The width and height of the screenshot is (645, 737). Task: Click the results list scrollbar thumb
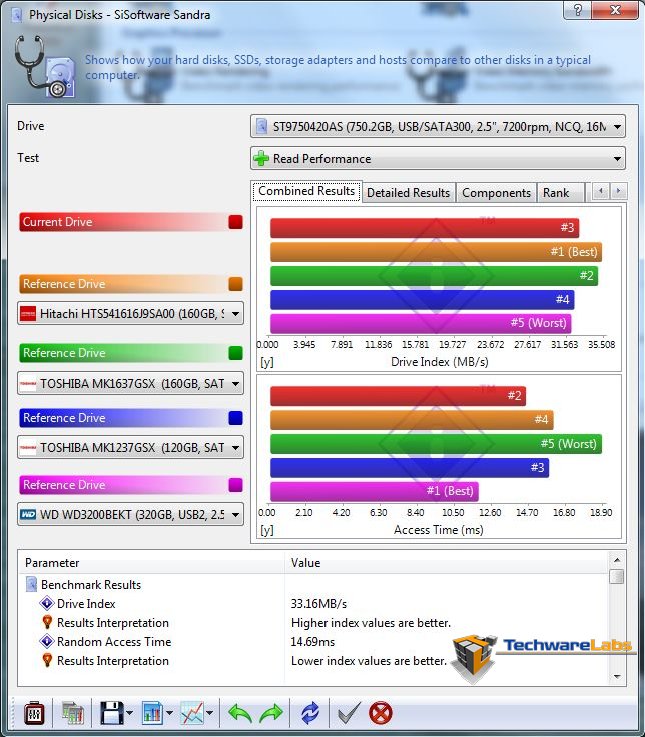click(x=617, y=576)
